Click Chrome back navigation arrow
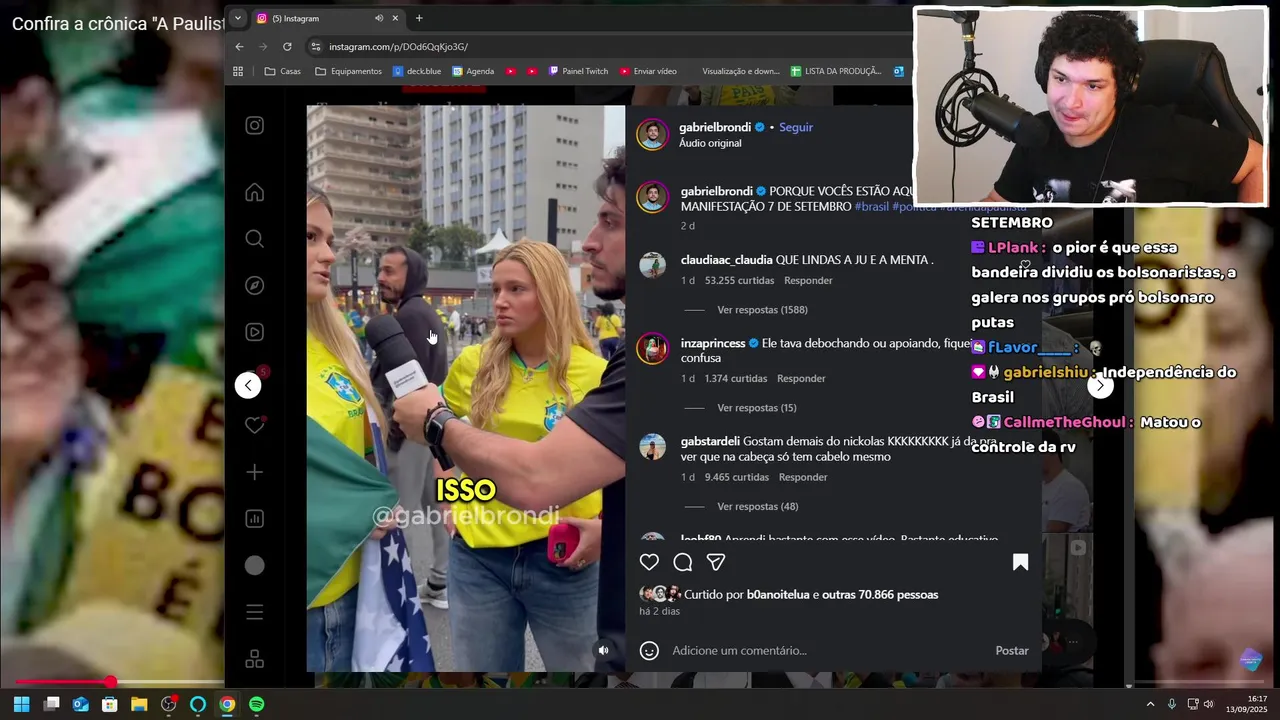This screenshot has height=720, width=1280. click(239, 46)
